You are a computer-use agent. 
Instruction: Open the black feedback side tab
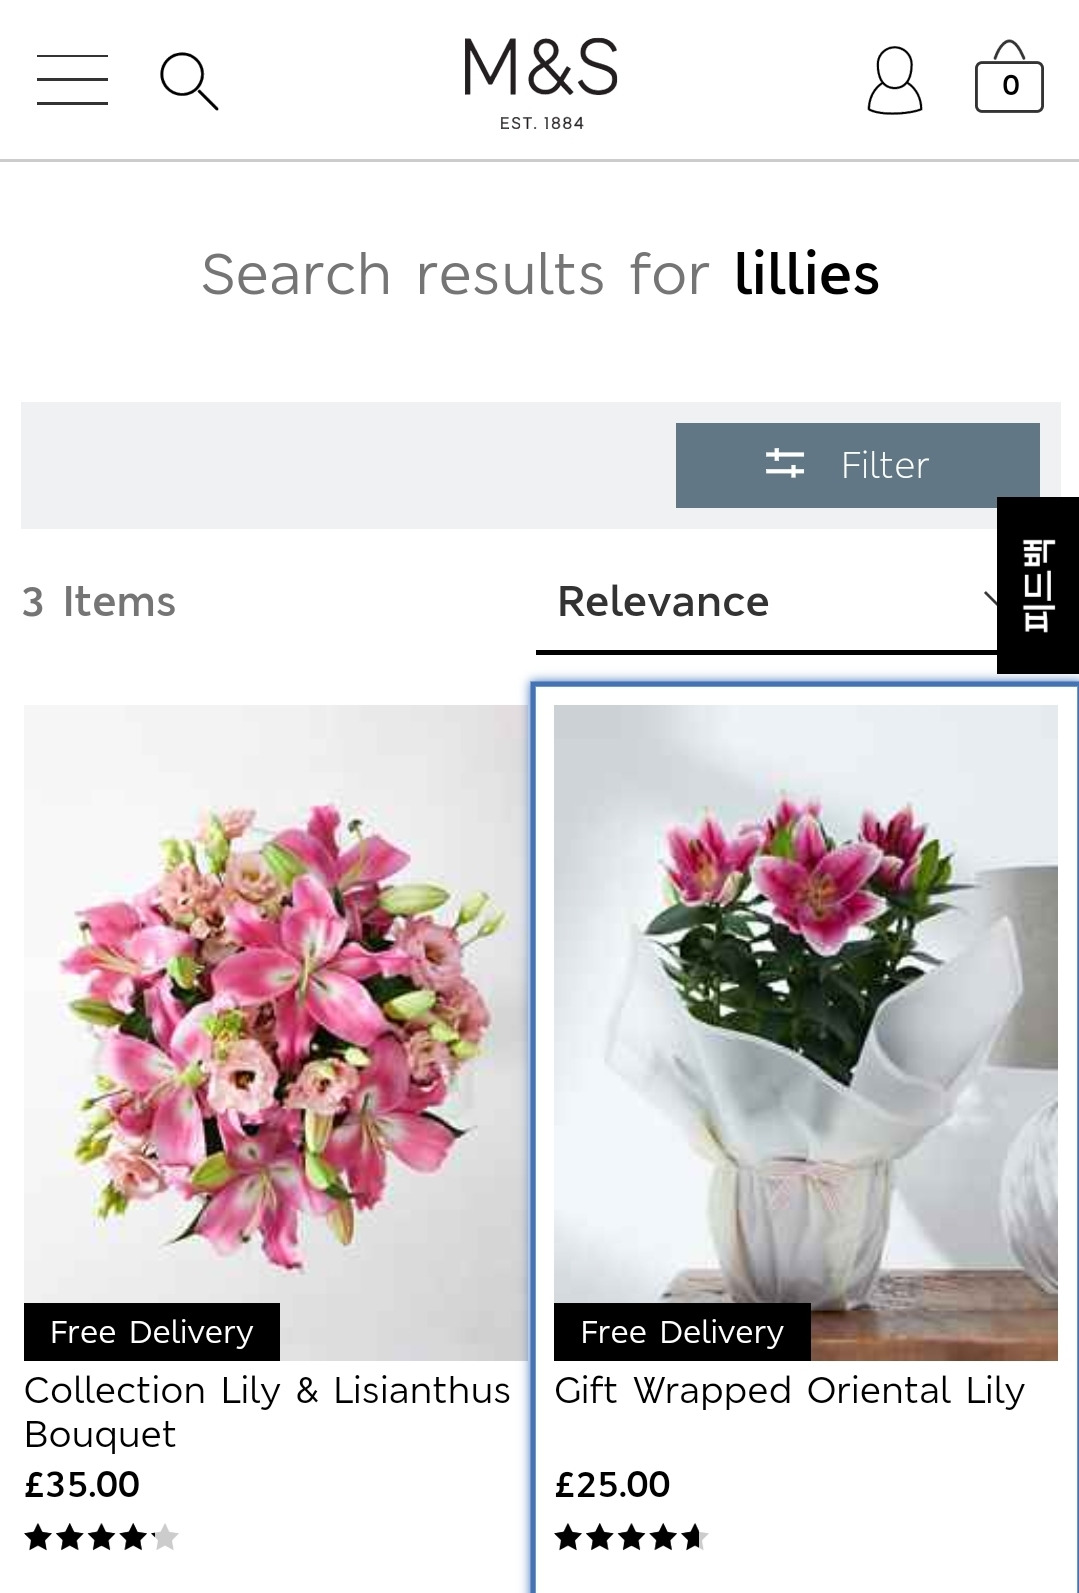(1038, 585)
